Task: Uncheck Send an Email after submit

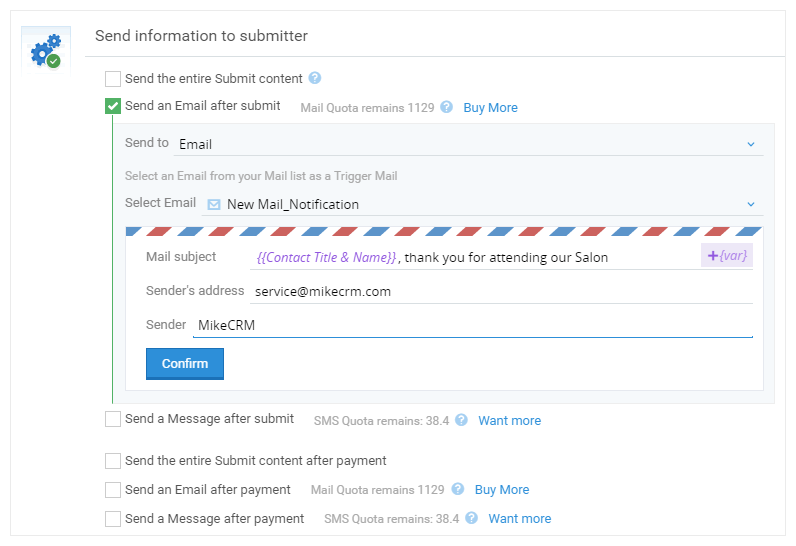Action: click(113, 106)
